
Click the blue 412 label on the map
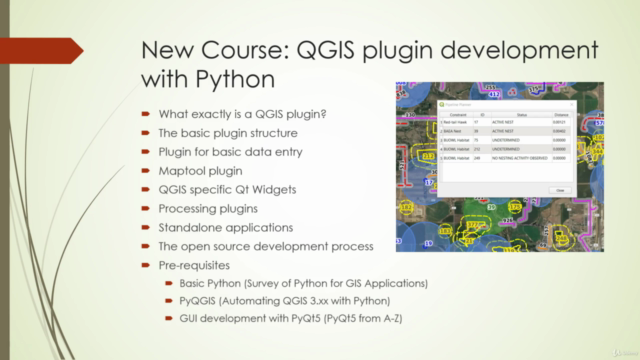(x=494, y=94)
